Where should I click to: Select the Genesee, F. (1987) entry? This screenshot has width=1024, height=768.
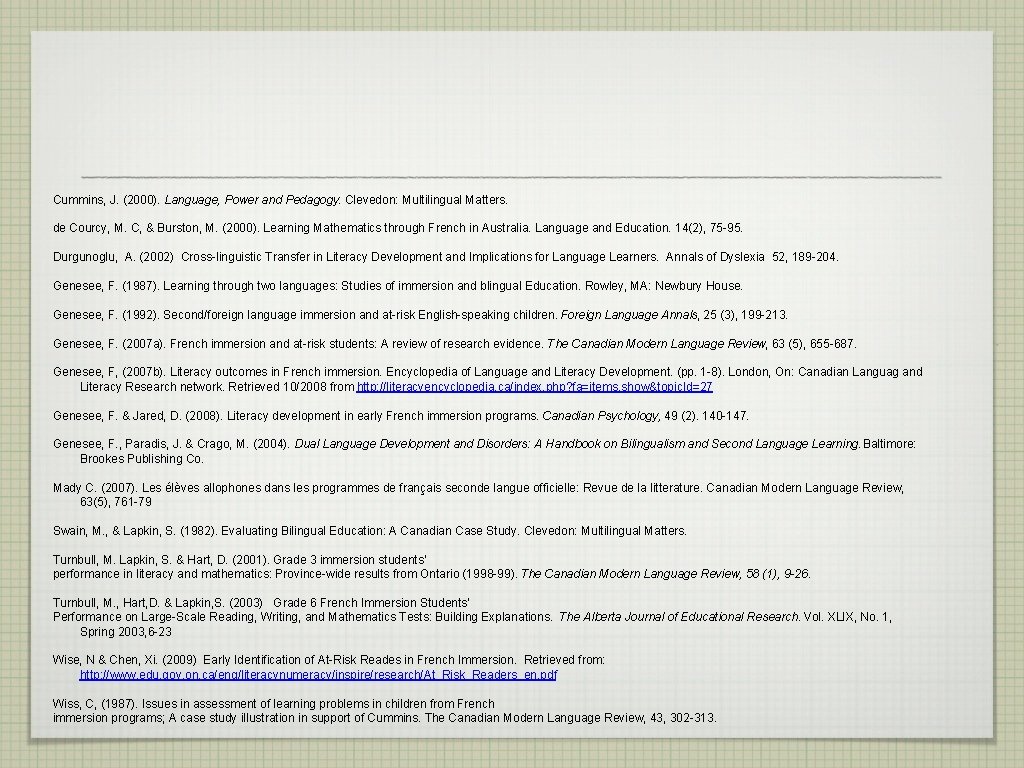click(x=398, y=285)
